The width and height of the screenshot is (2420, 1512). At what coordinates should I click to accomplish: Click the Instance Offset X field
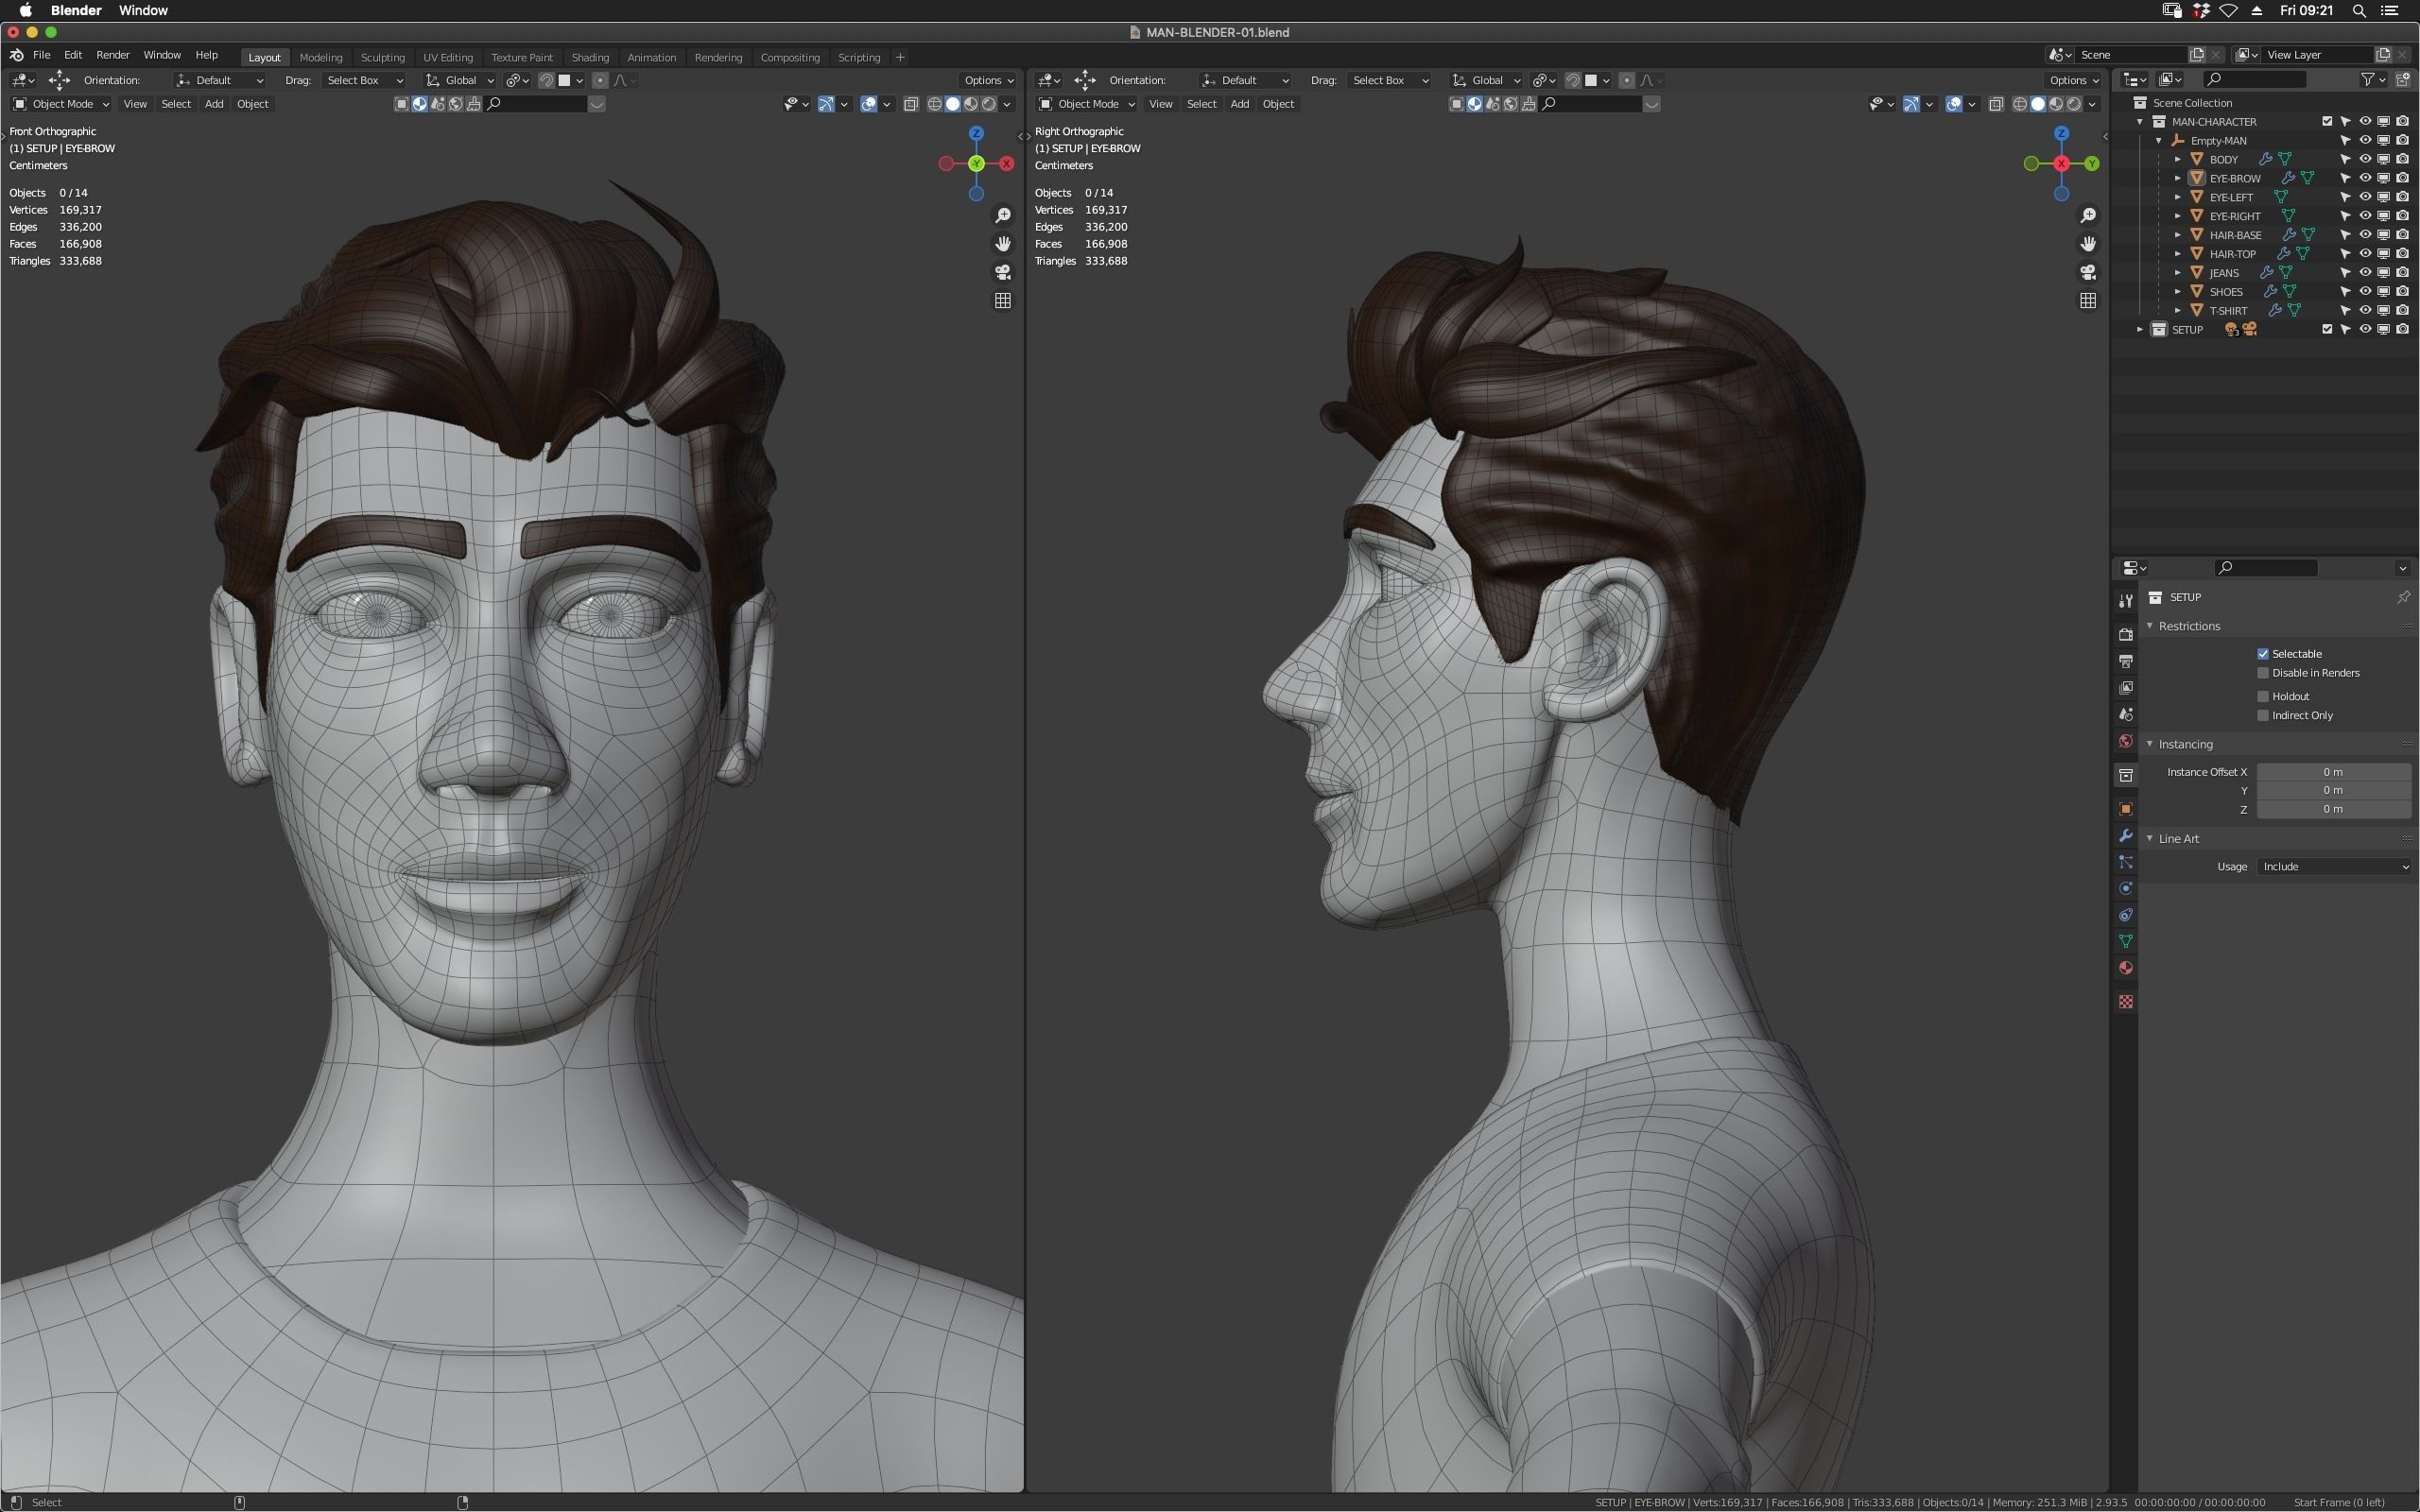(x=2333, y=772)
